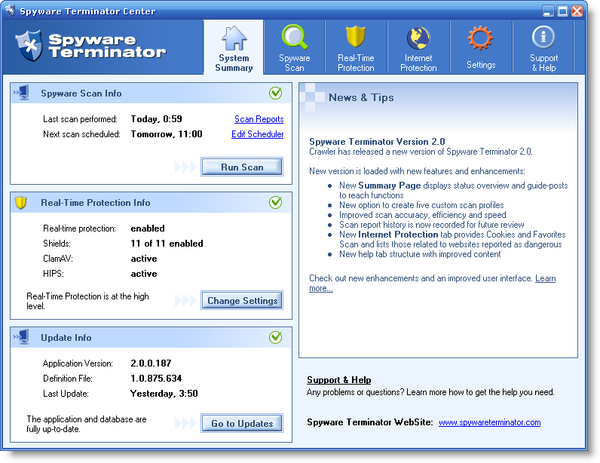The width and height of the screenshot is (600, 463).
Task: Click the orange Settings gear icon
Action: [480, 38]
